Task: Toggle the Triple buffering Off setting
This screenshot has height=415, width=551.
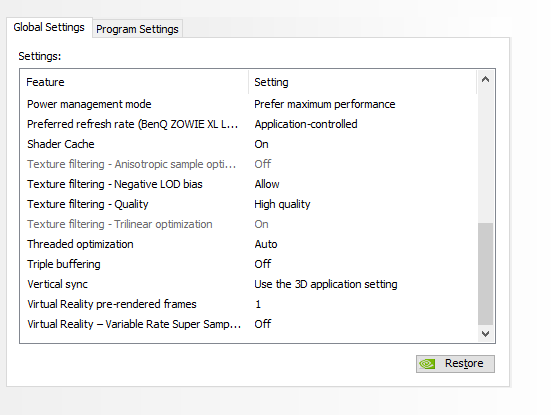Action: (263, 264)
